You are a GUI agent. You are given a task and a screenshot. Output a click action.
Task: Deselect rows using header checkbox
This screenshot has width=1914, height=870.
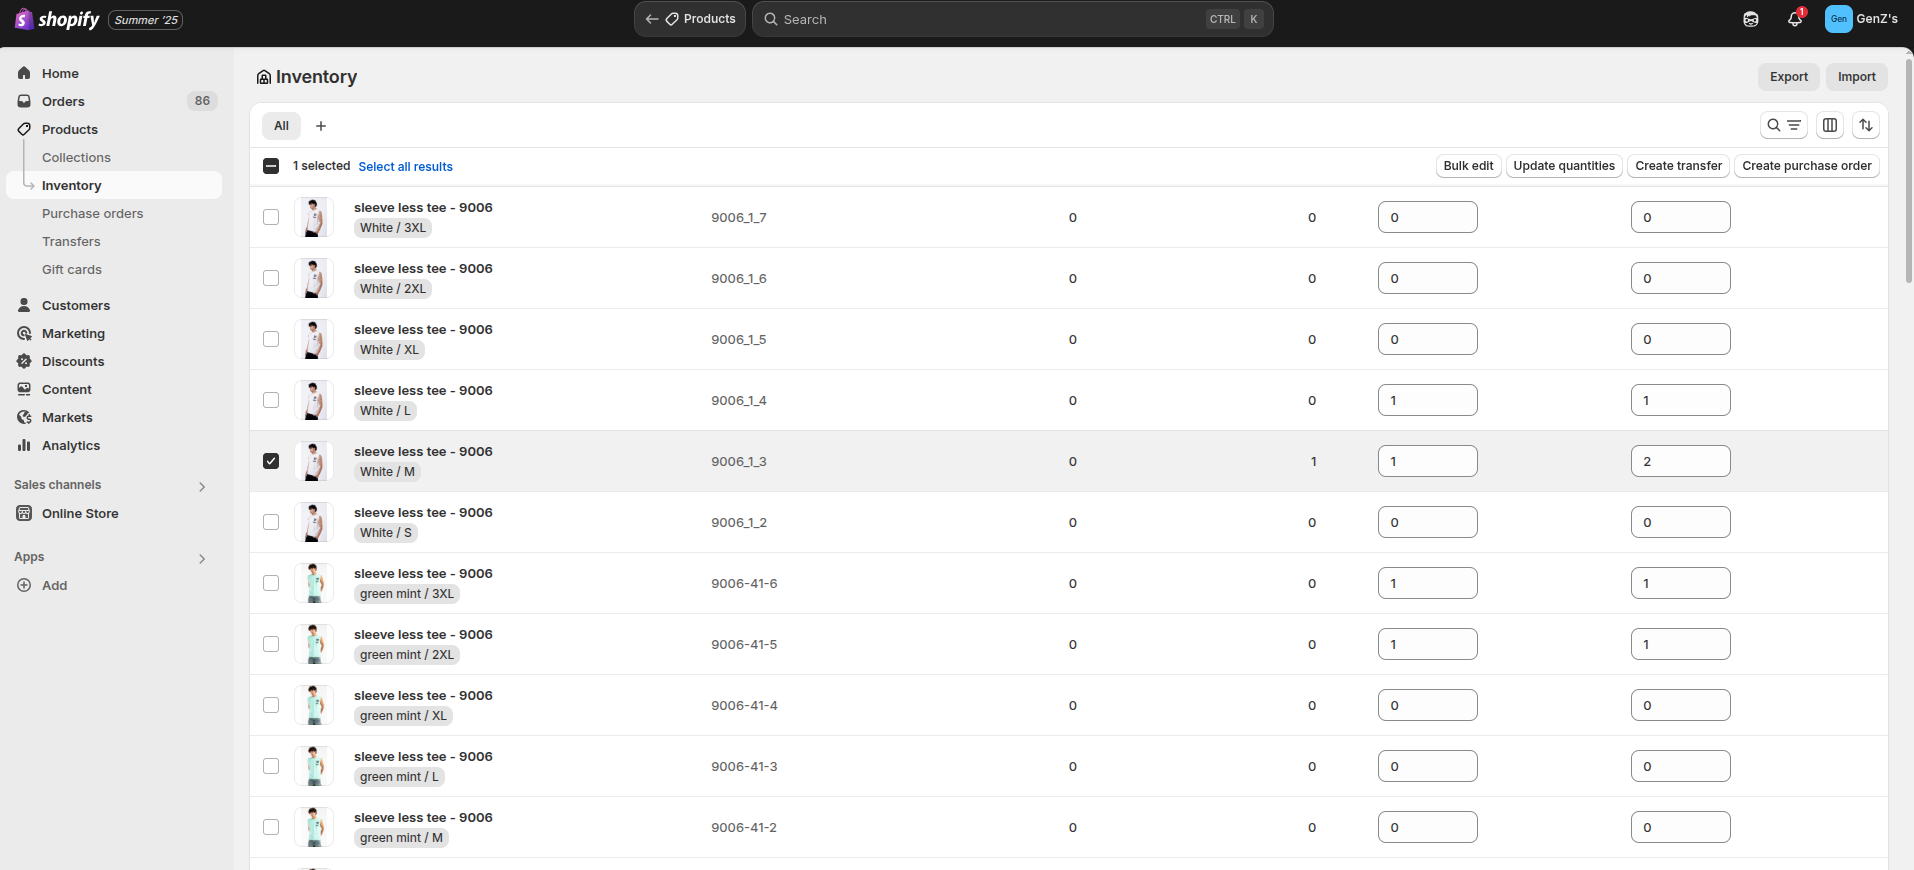[271, 166]
